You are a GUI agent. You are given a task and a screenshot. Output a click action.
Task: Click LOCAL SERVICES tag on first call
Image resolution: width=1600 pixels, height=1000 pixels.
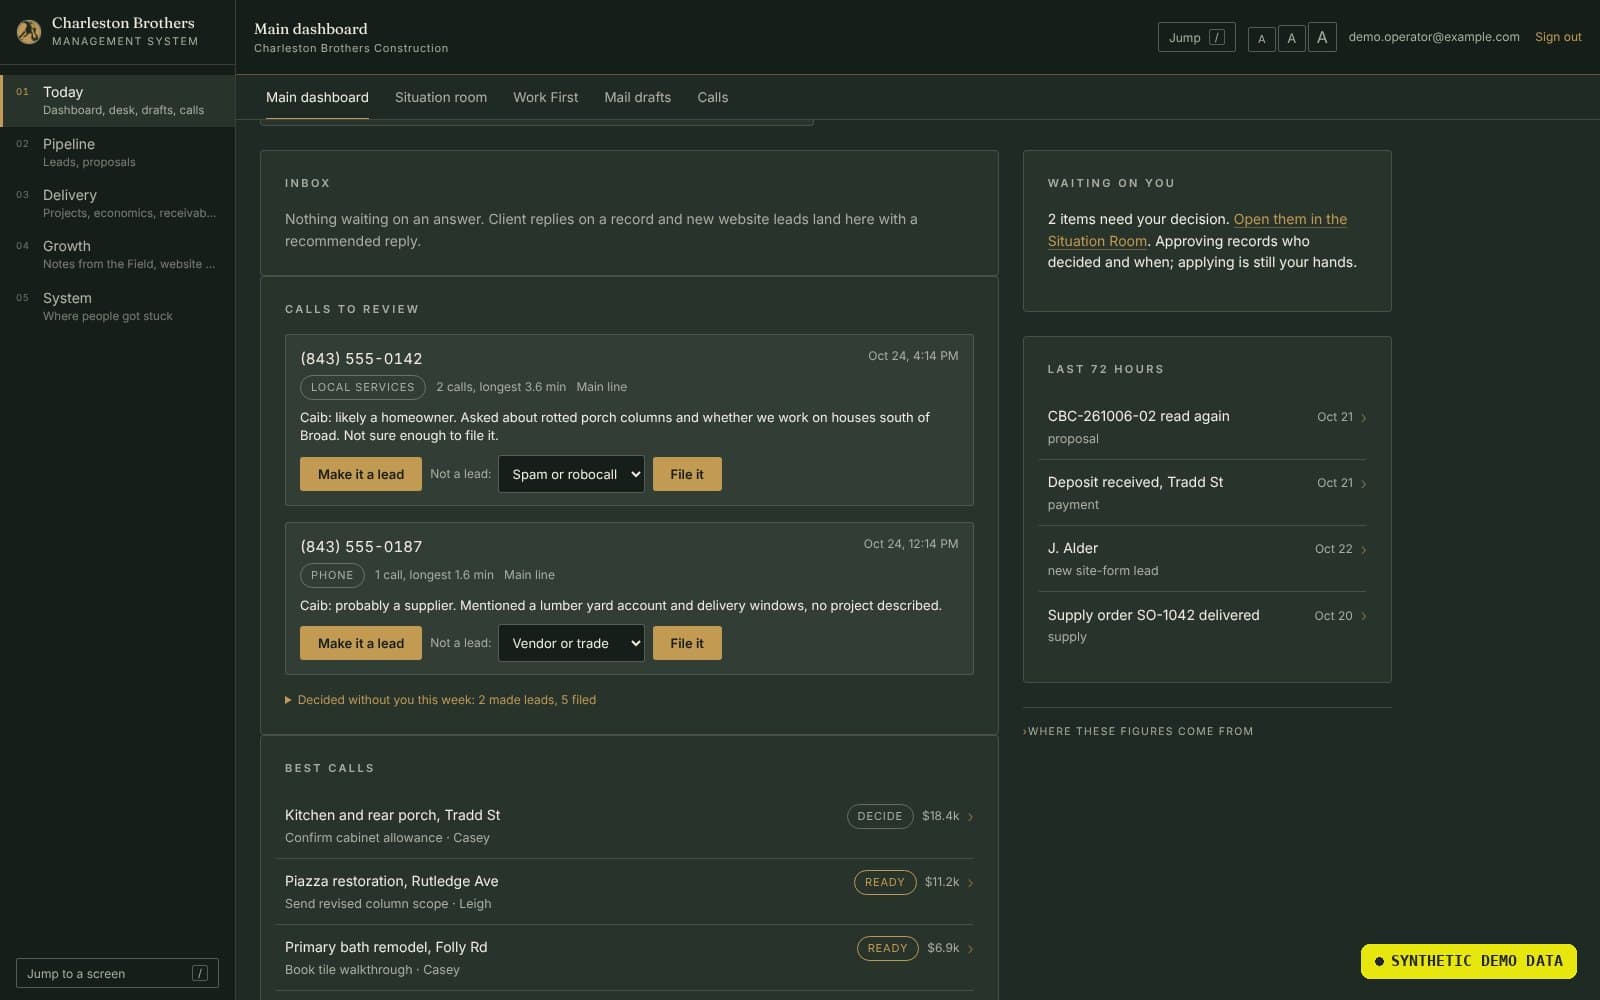[362, 387]
